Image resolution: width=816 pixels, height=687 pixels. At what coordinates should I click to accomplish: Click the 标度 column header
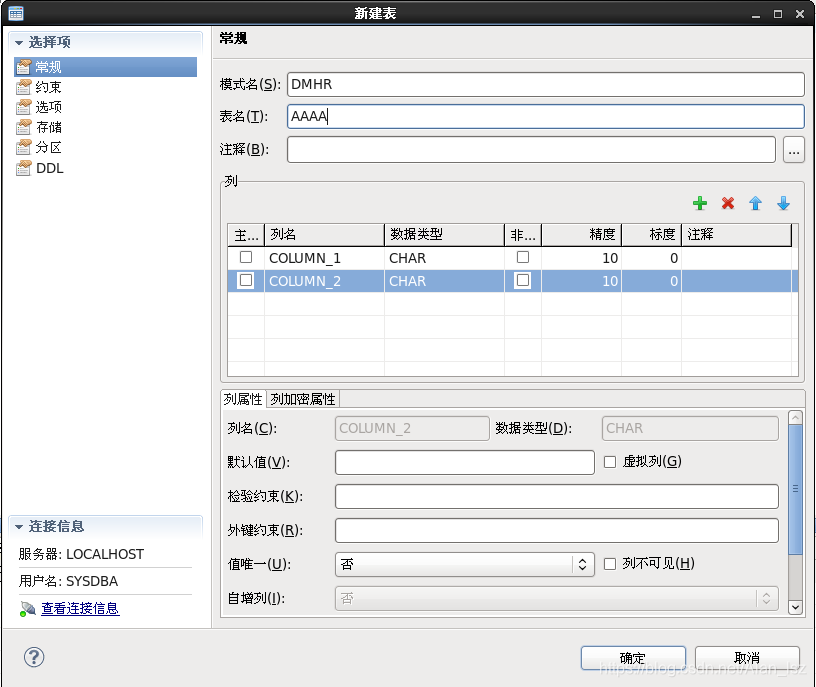pos(652,235)
